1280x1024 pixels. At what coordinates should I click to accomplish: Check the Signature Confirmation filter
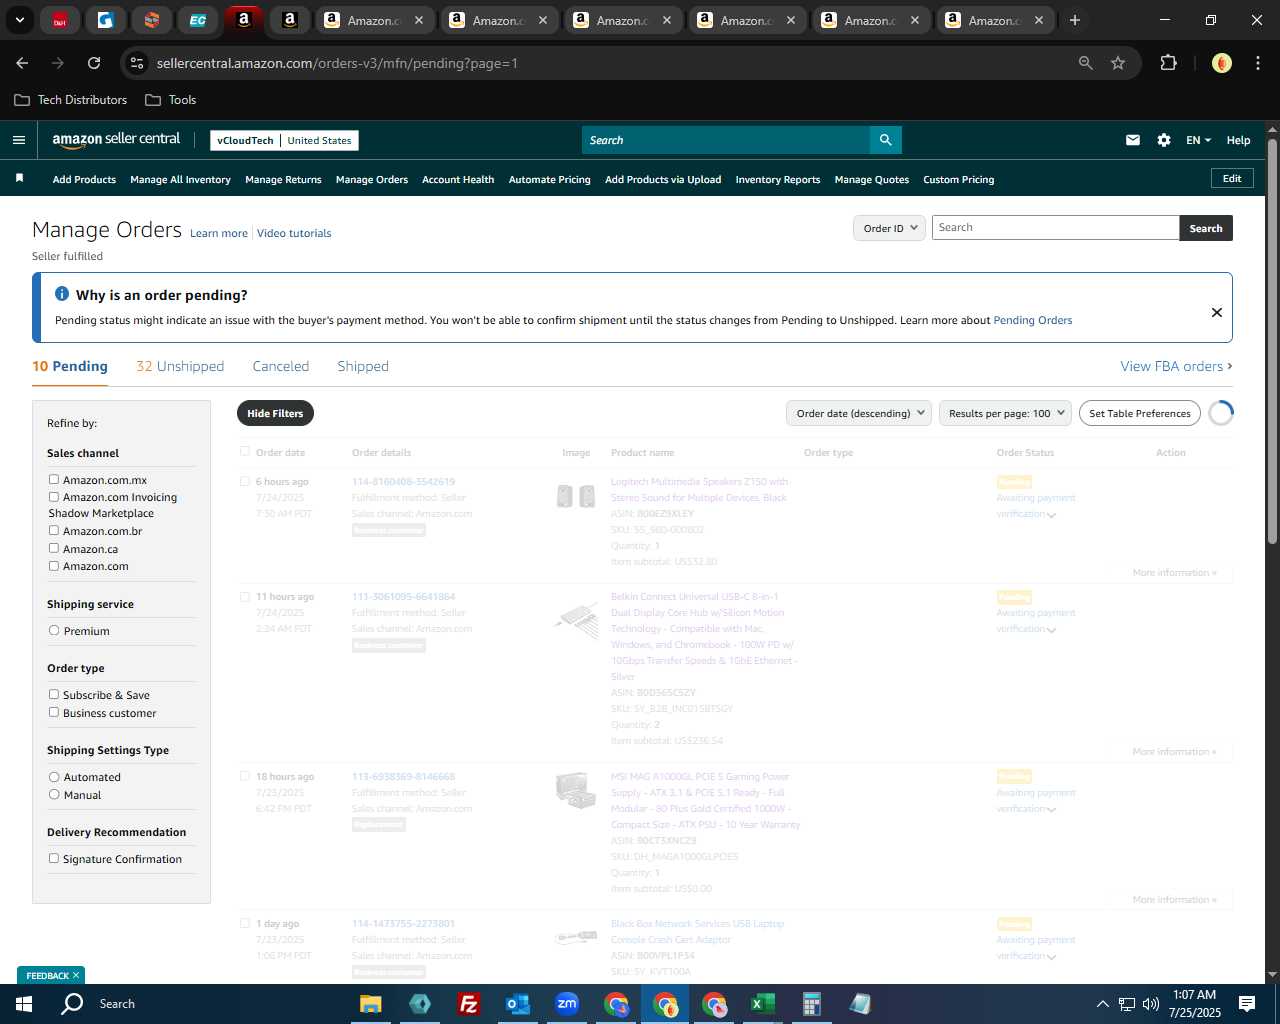[x=54, y=859]
